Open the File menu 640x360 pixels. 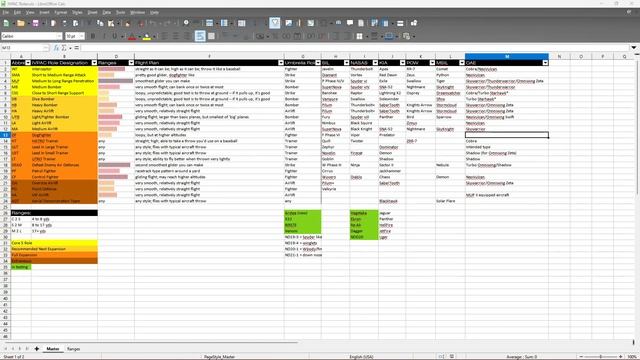(x=6, y=12)
